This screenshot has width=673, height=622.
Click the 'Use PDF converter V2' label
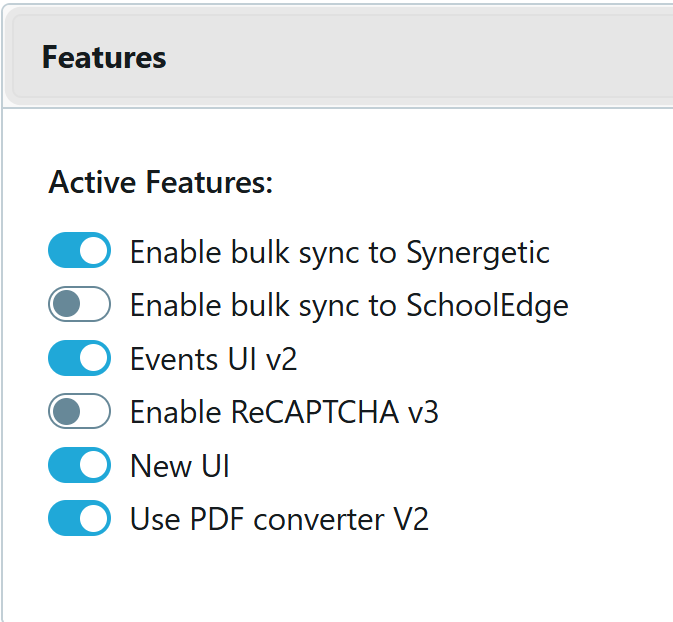[x=279, y=520]
